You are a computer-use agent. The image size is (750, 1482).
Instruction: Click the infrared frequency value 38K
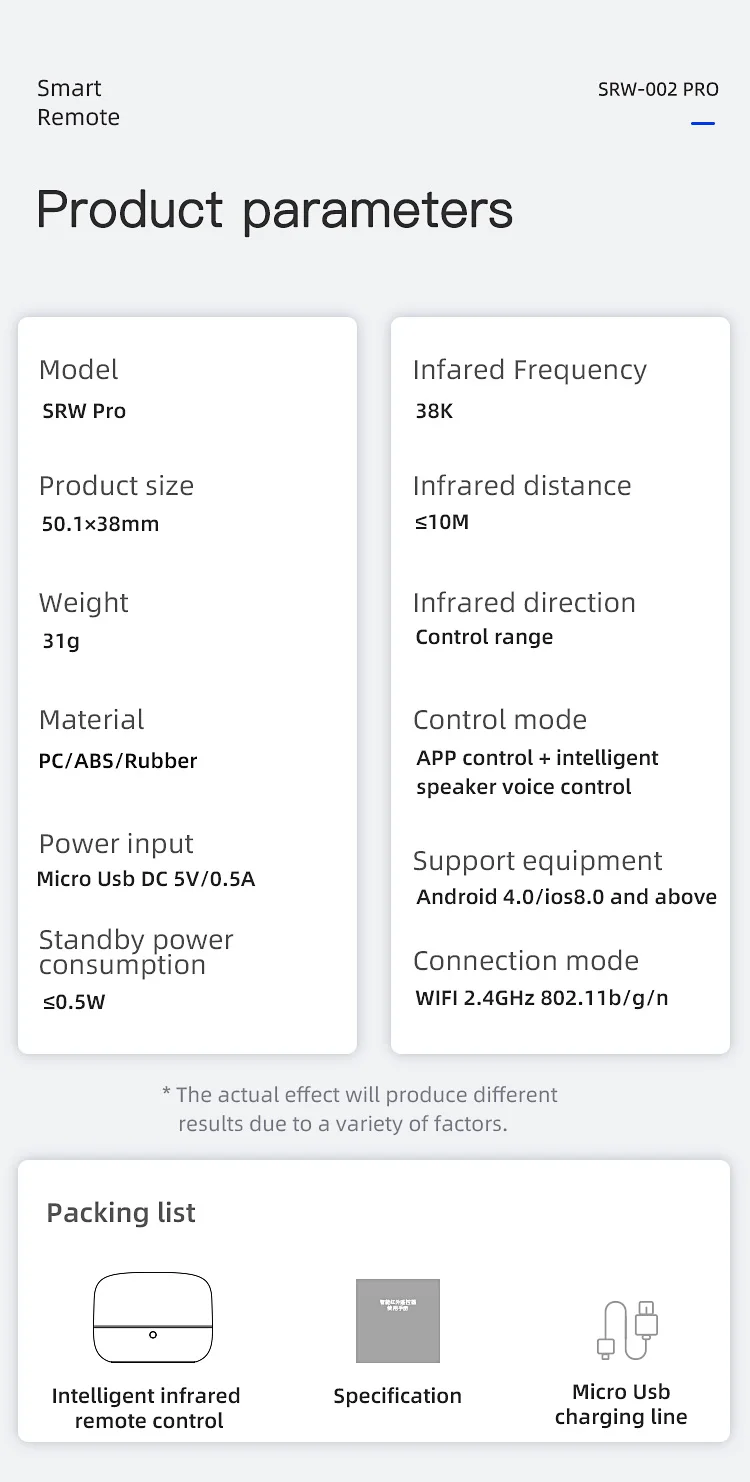[434, 411]
